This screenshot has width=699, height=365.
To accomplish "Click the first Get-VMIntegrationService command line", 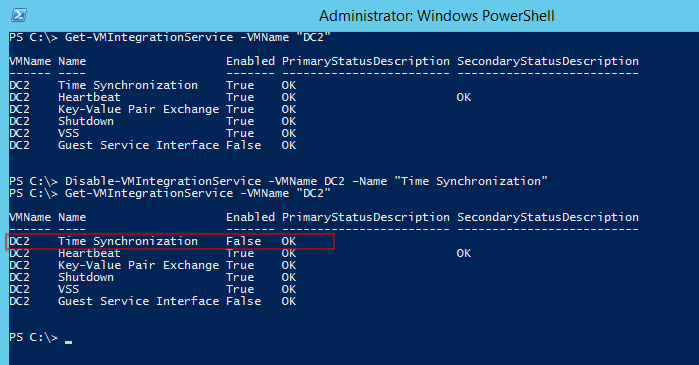I will tap(170, 37).
